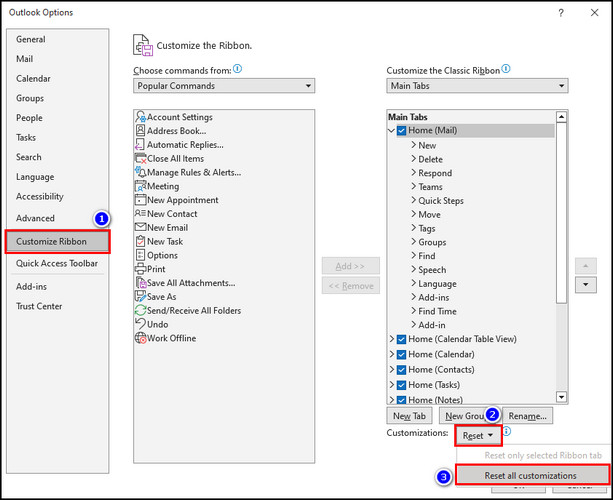The width and height of the screenshot is (613, 500).
Task: Click the Meeting command icon
Action: tap(139, 186)
